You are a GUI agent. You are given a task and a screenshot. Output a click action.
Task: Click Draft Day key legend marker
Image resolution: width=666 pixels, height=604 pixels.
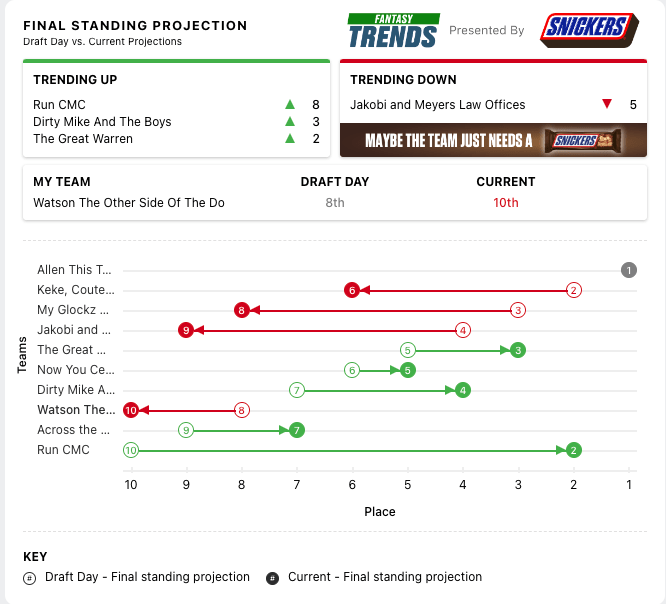point(30,578)
